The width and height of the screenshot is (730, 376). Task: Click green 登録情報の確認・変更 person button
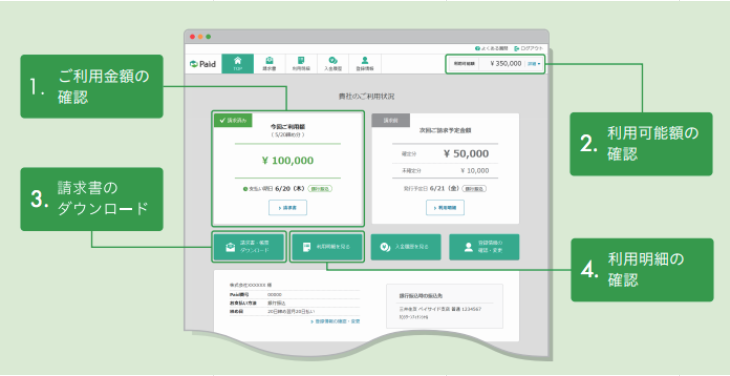coord(484,247)
